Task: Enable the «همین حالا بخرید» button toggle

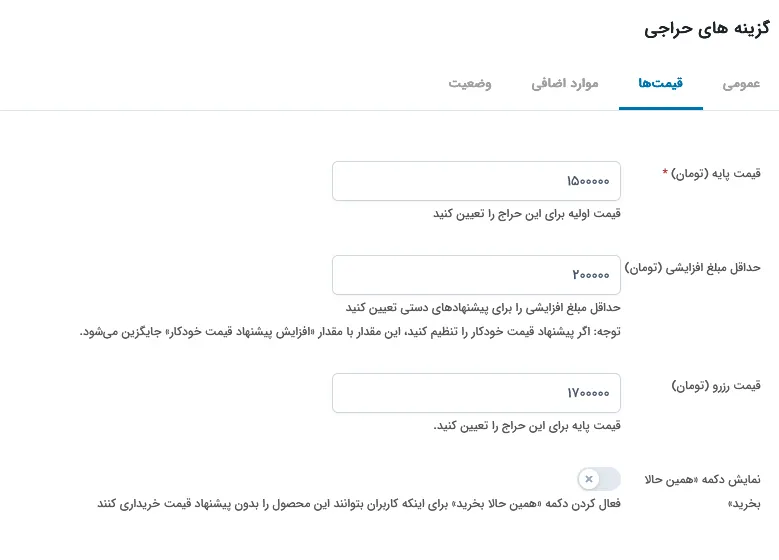Action: 599,479
